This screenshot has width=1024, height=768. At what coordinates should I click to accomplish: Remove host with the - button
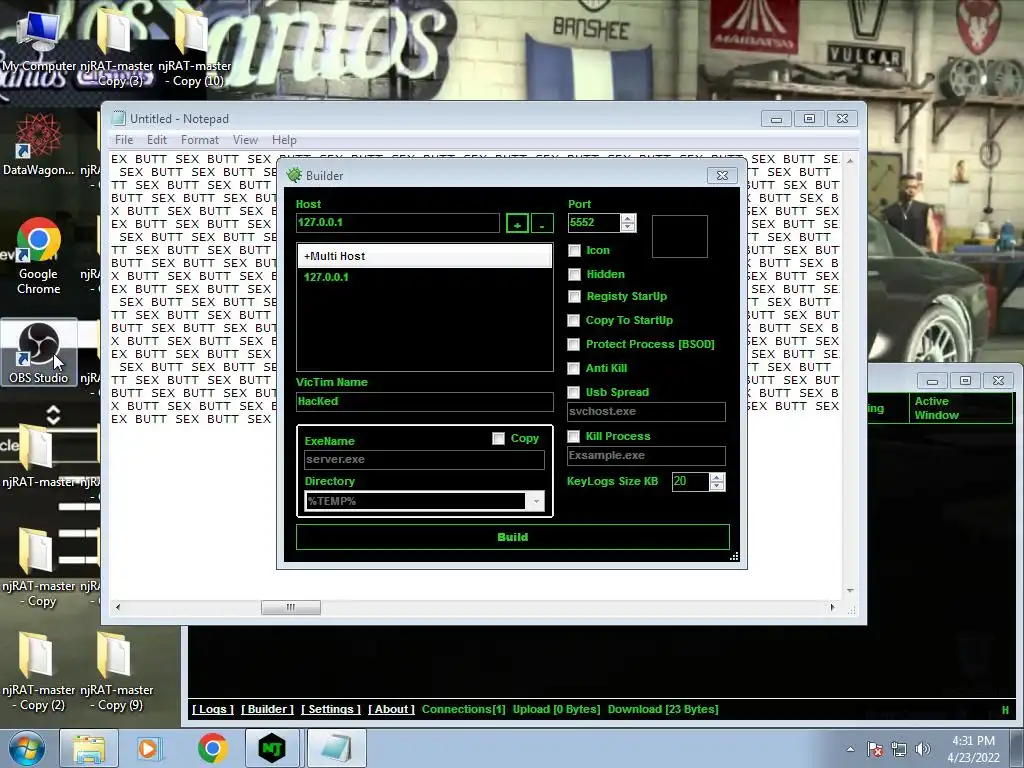542,224
